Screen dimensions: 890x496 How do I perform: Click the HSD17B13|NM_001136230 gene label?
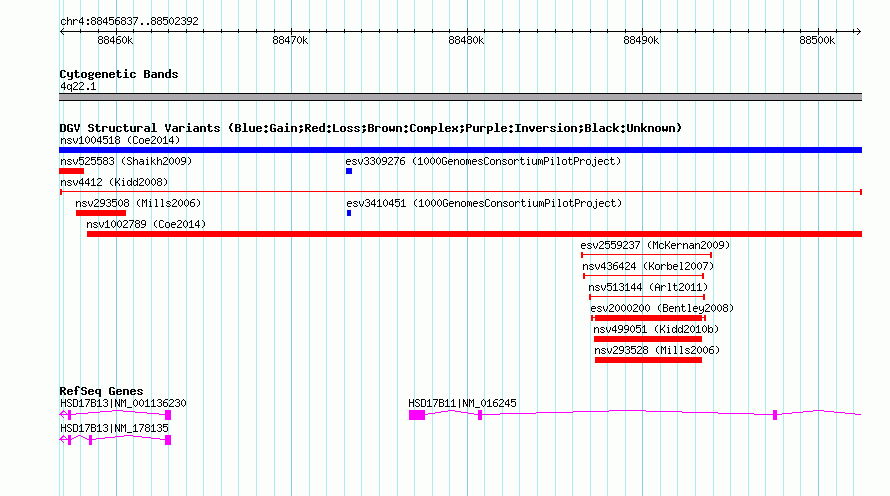pyautogui.click(x=123, y=403)
